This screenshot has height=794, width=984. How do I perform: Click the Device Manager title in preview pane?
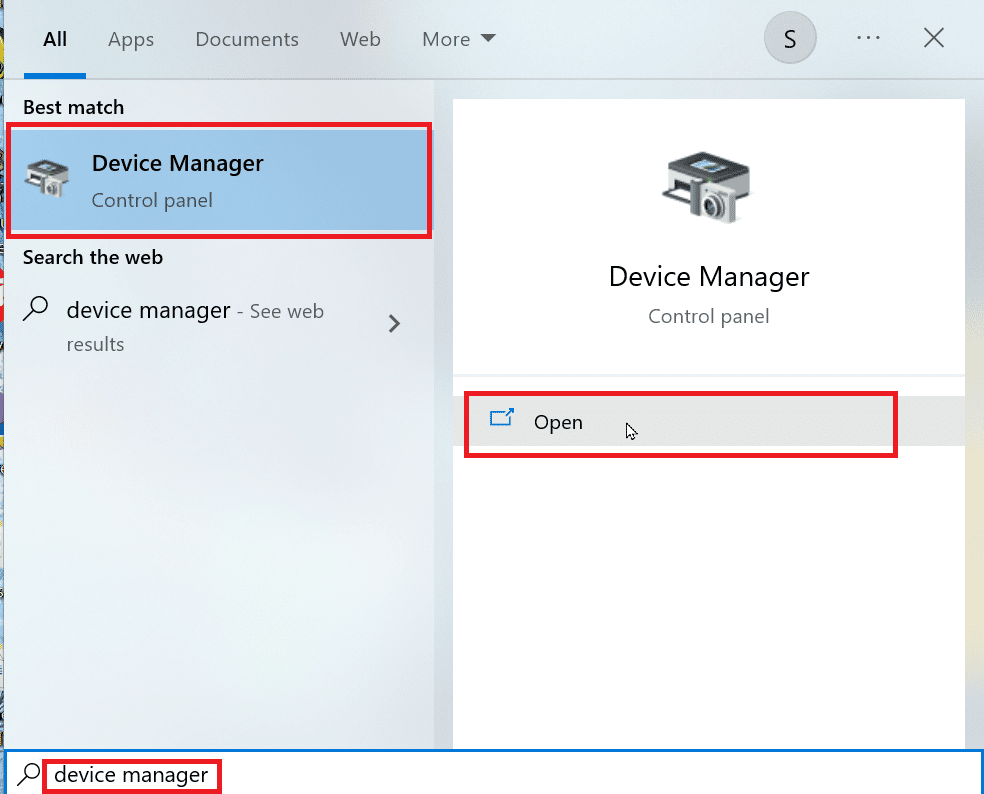[x=708, y=276]
